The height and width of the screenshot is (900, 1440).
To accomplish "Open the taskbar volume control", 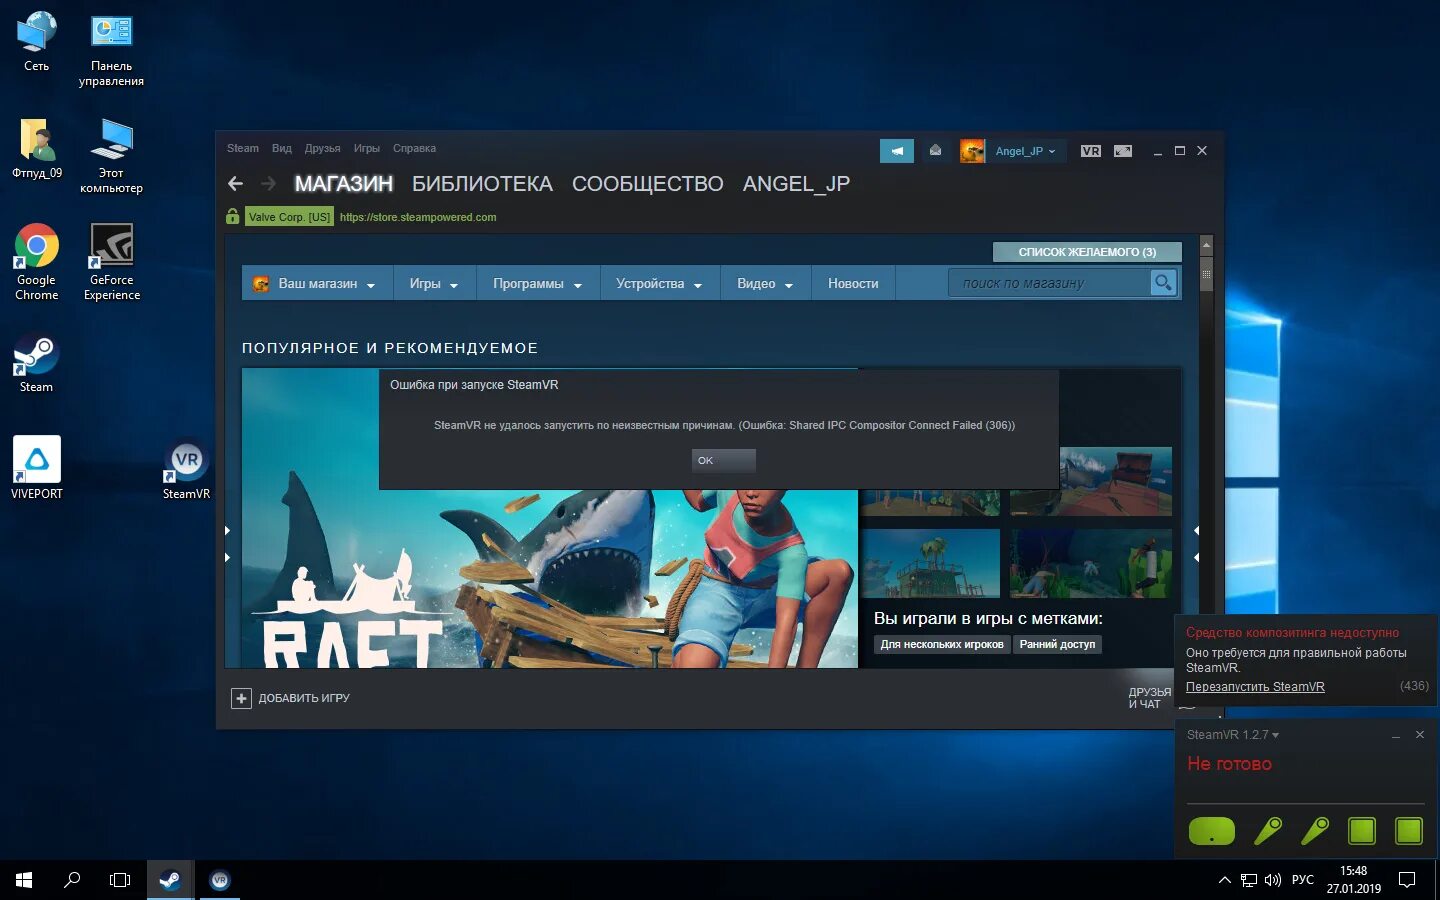I will (1273, 880).
